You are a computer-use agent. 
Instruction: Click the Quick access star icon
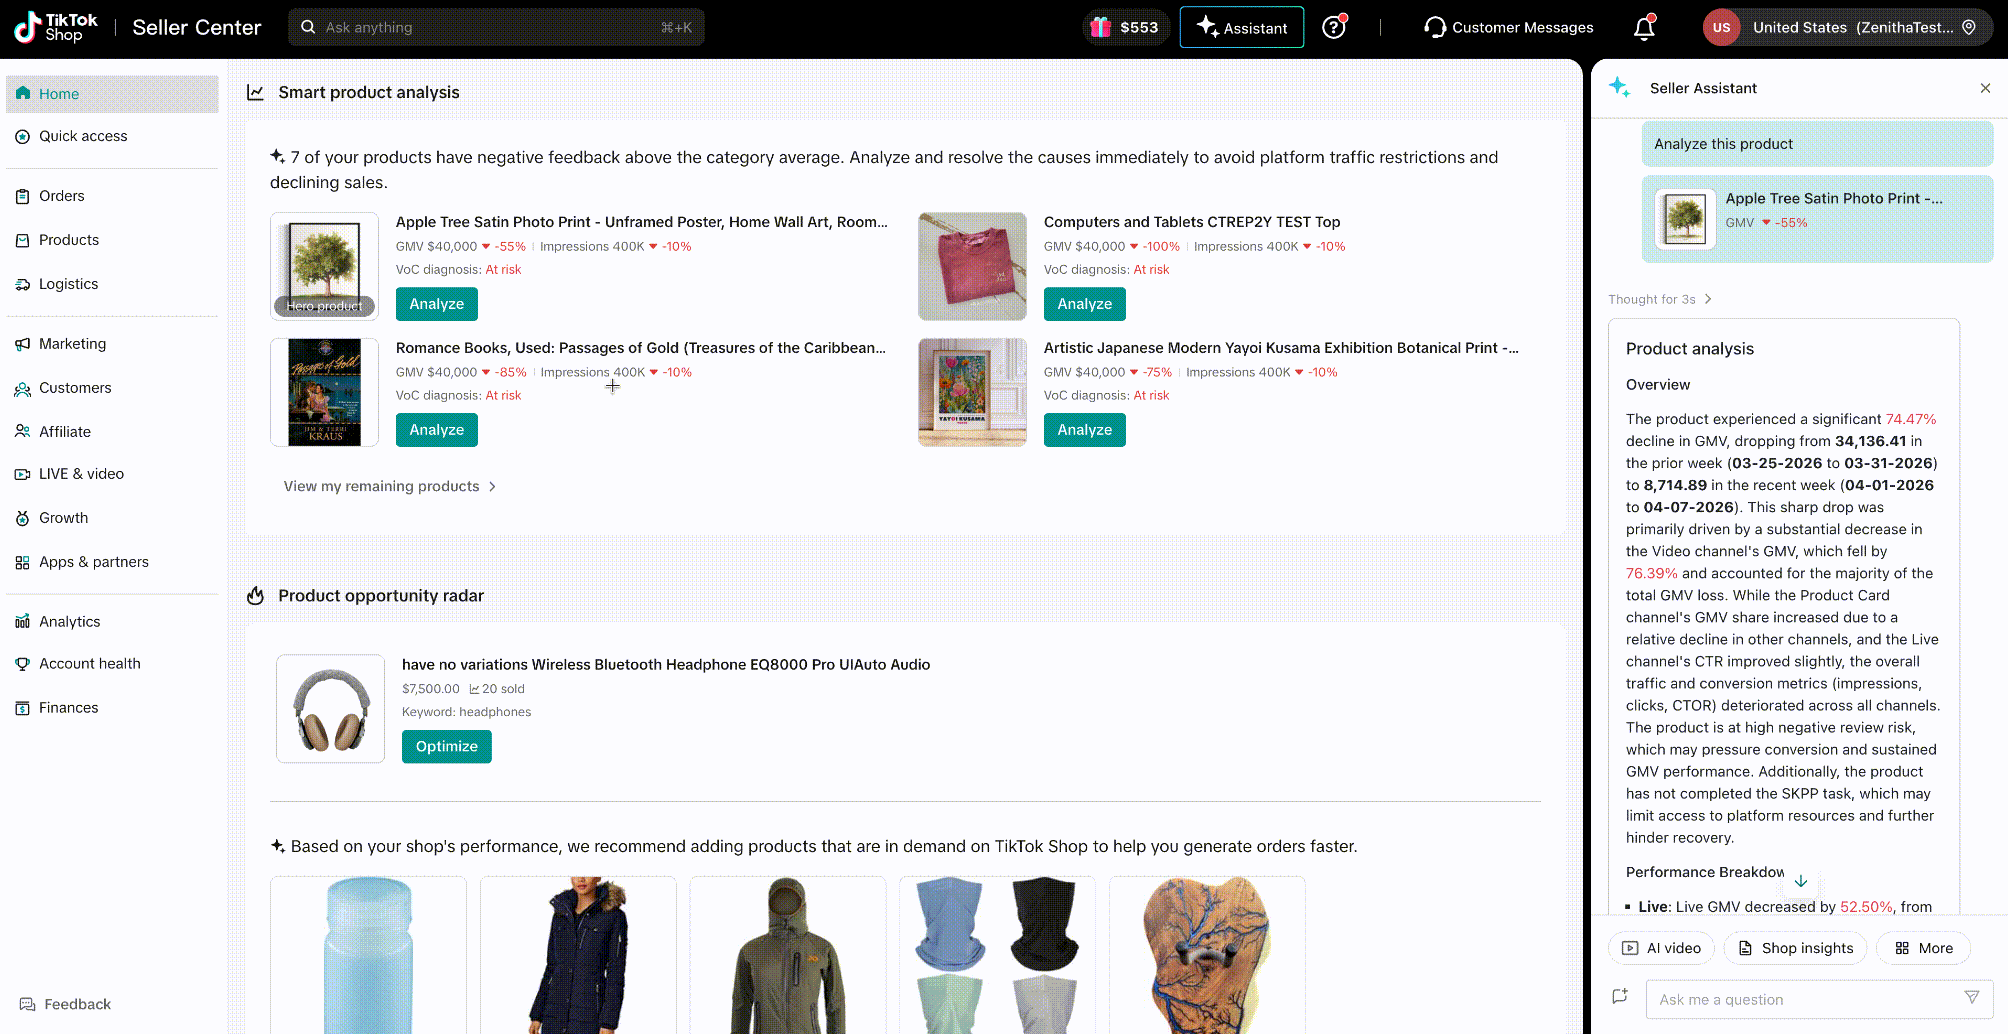pyautogui.click(x=22, y=136)
